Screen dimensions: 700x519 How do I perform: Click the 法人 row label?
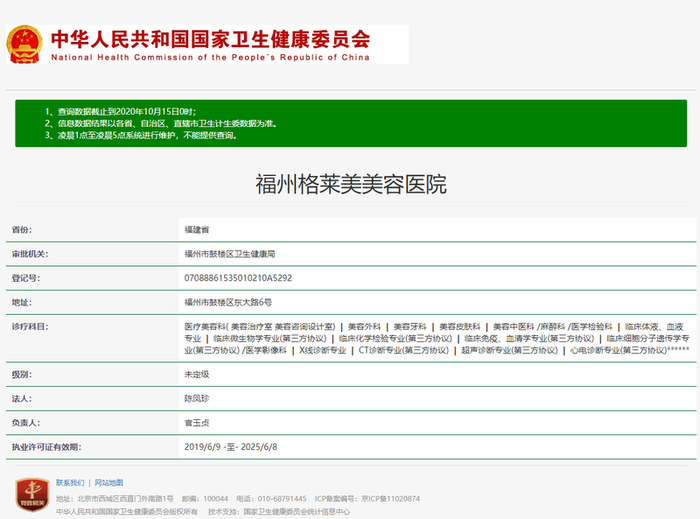click(x=21, y=399)
